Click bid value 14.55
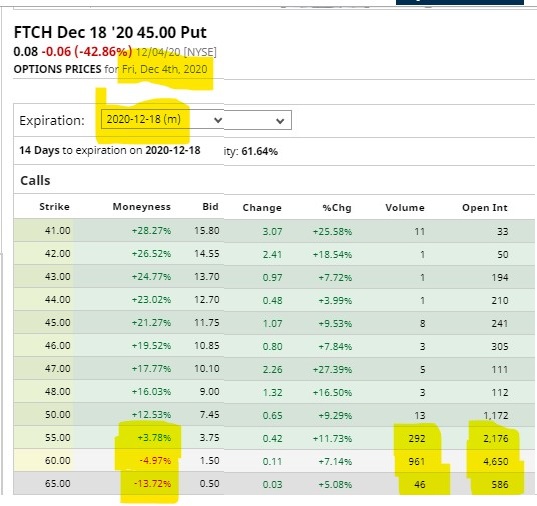This screenshot has width=537, height=506. (x=207, y=254)
